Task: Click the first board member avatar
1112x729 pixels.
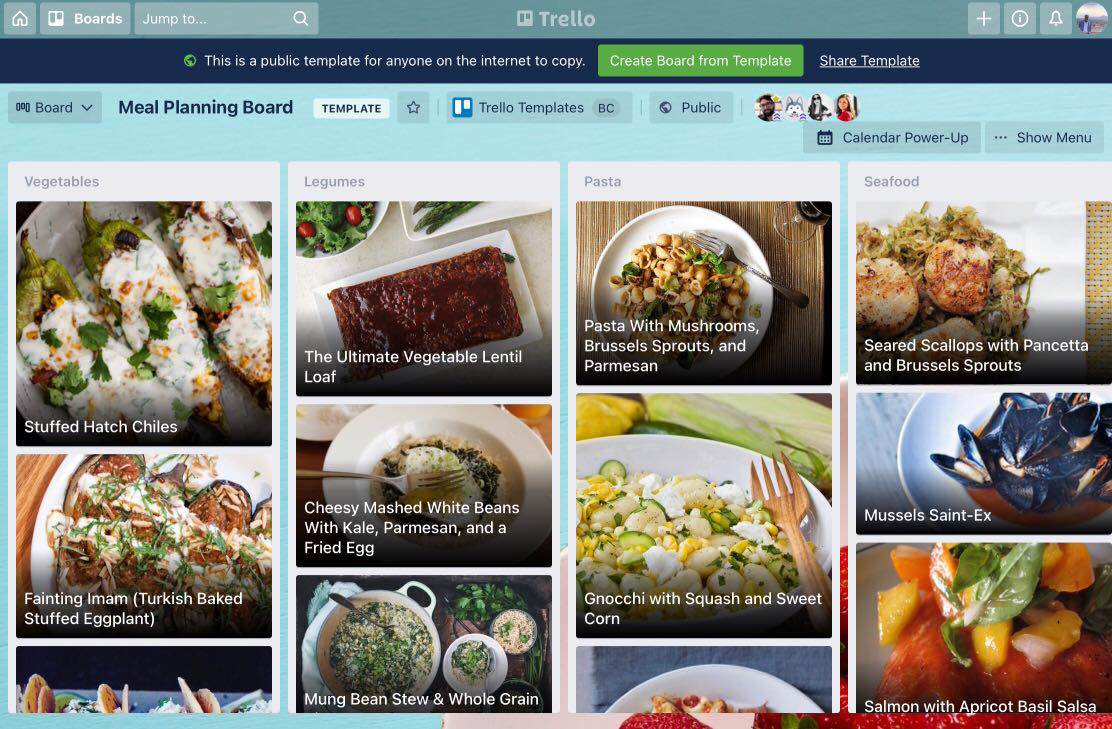Action: coord(765,108)
